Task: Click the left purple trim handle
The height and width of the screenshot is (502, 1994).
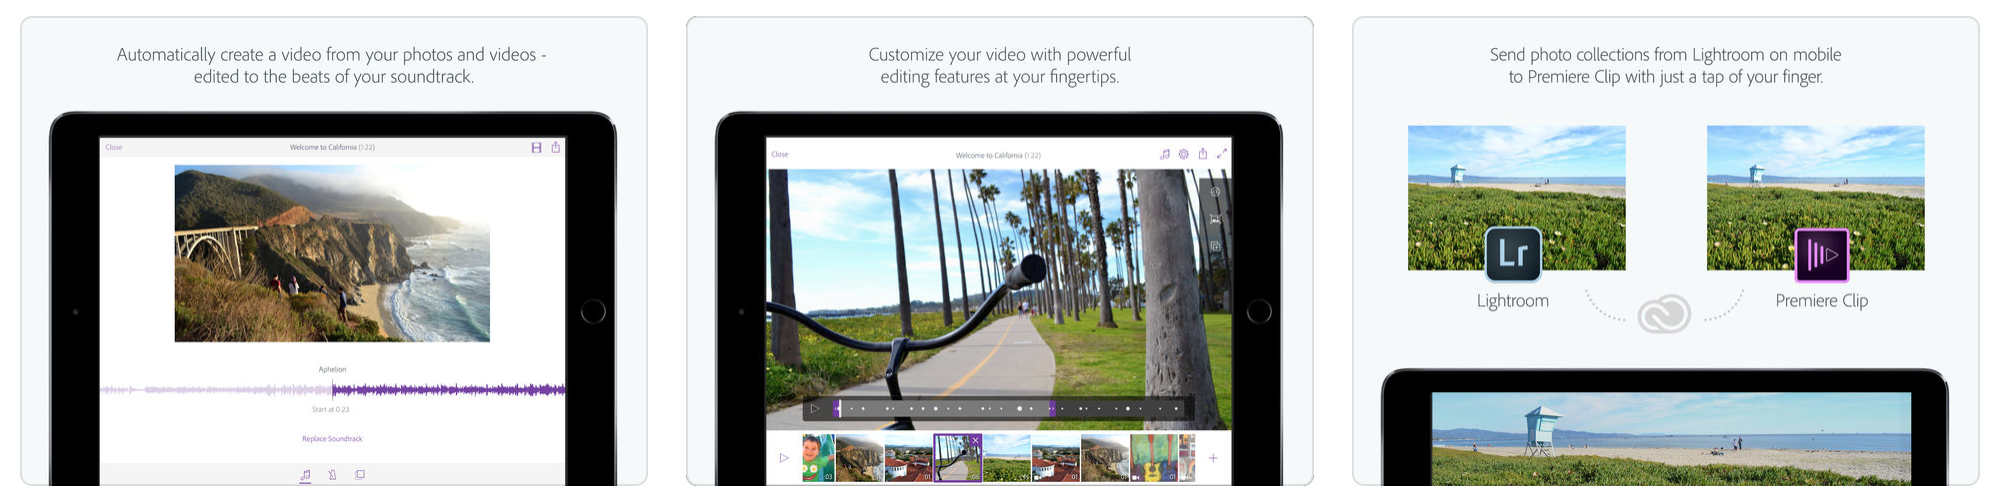Action: point(838,408)
